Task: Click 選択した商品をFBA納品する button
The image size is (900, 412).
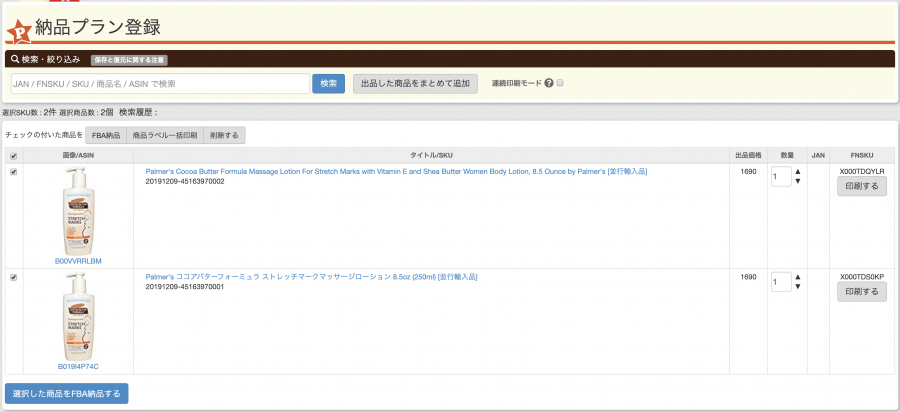Action: (67, 394)
